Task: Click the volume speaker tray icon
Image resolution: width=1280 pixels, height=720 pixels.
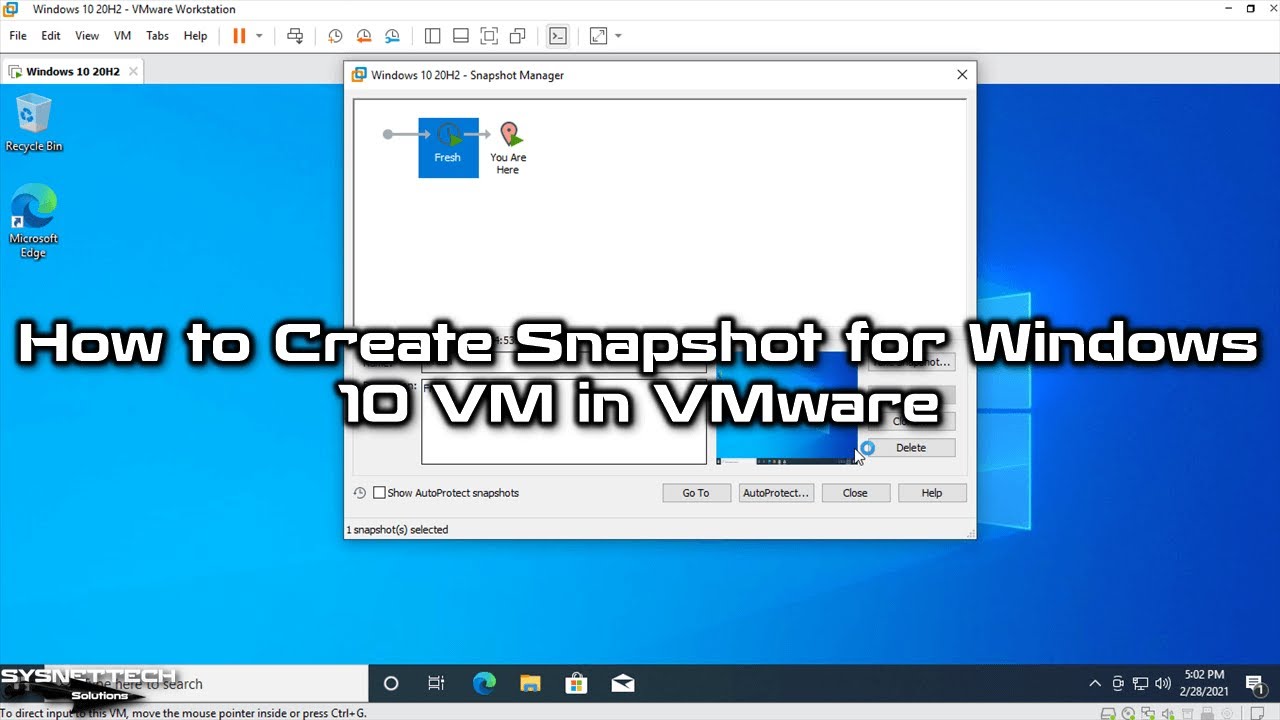Action: (1163, 684)
